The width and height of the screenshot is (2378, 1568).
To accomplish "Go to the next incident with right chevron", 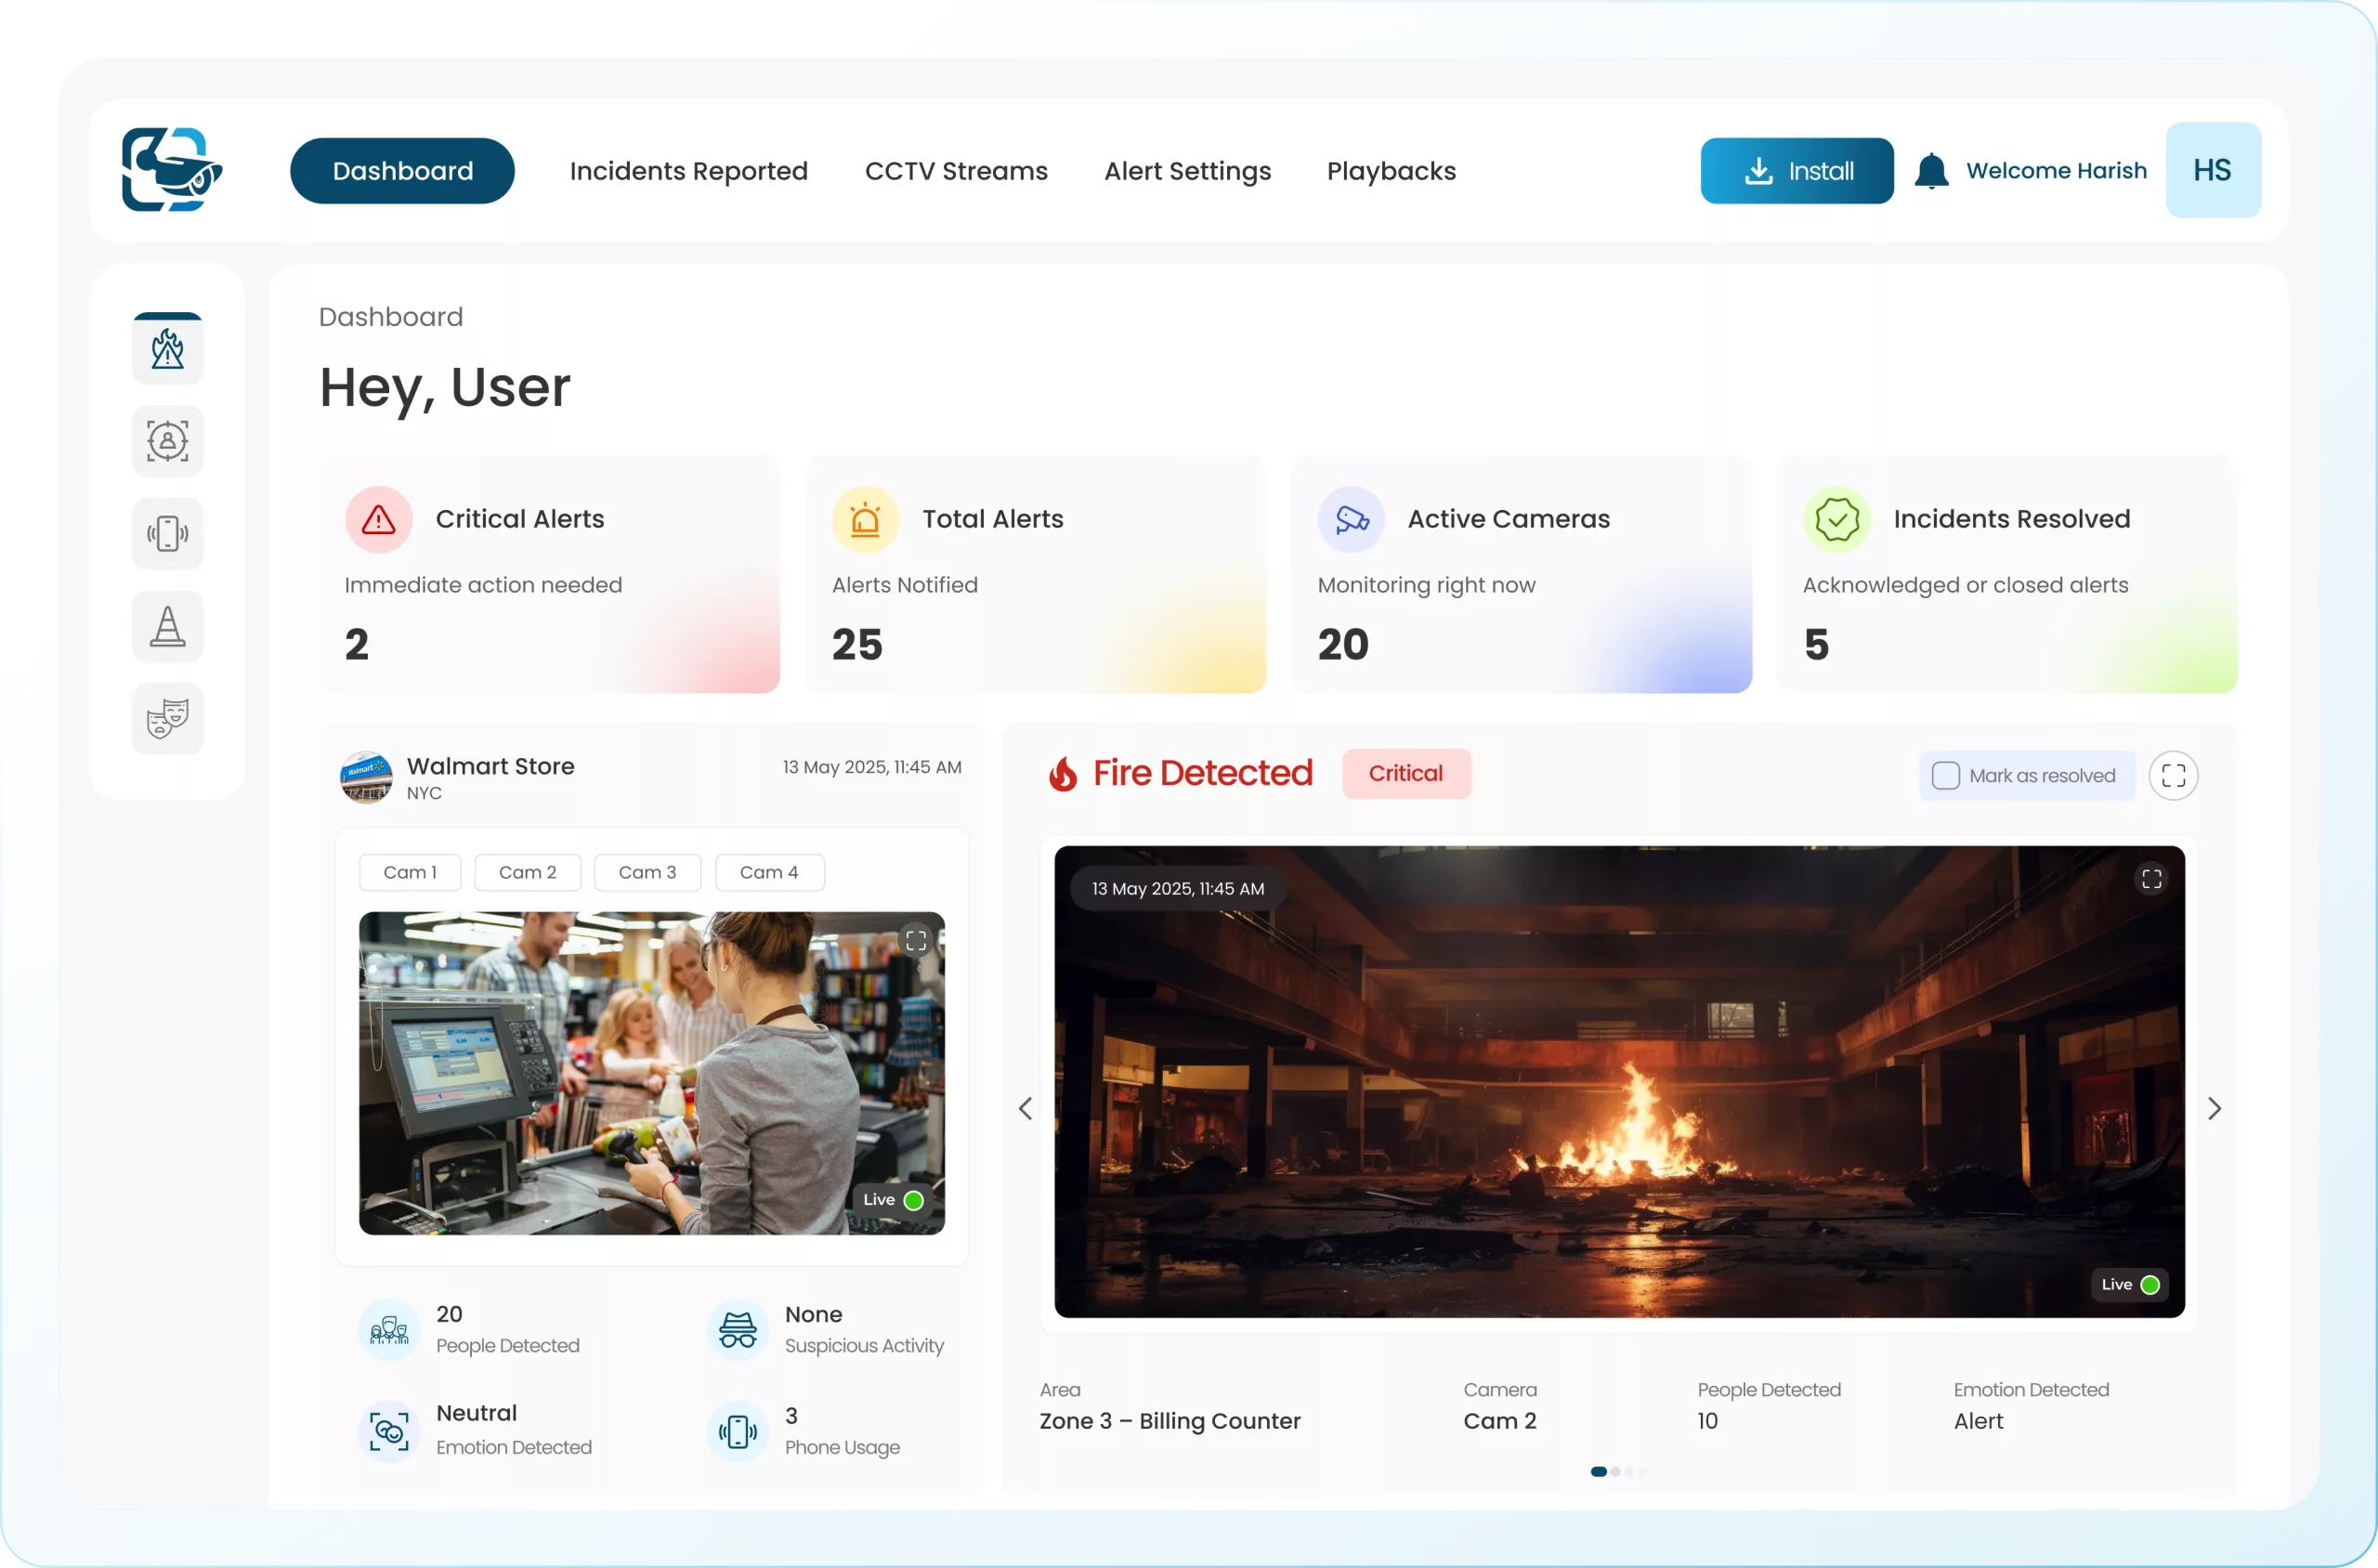I will point(2214,1108).
